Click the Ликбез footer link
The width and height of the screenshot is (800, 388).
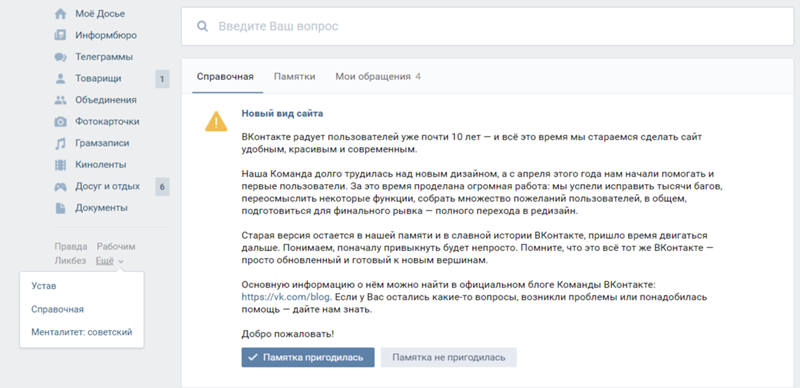pyautogui.click(x=70, y=261)
